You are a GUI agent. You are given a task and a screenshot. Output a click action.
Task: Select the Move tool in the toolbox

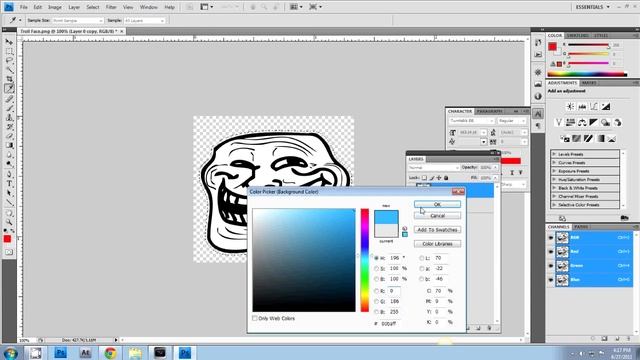pyautogui.click(x=9, y=42)
